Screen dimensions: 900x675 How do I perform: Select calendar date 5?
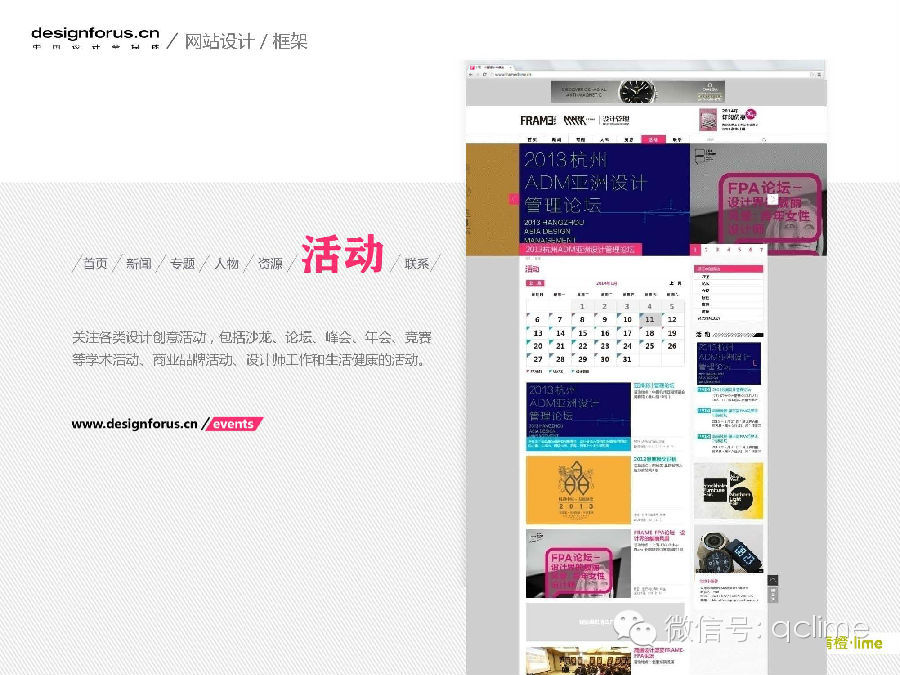click(x=672, y=306)
